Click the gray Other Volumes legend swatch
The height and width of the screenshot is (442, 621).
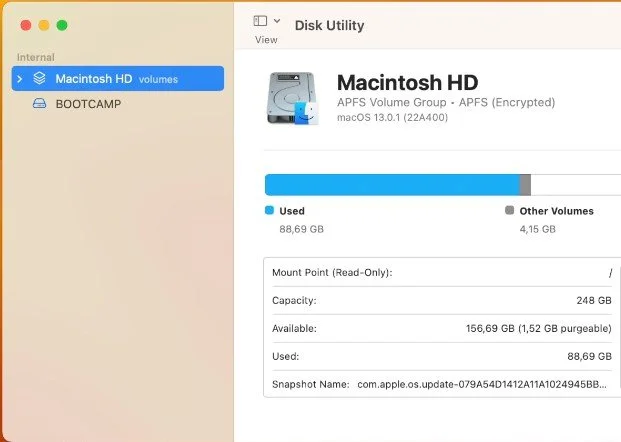(510, 210)
